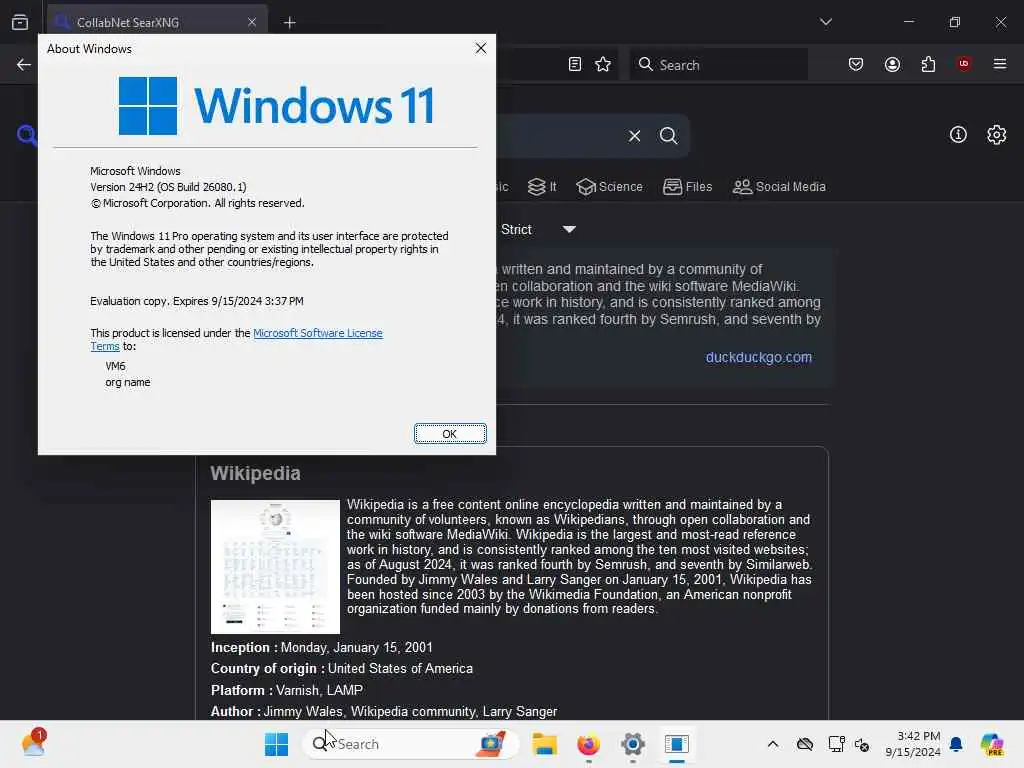
Task: Click OK in About Windows dialog
Action: point(450,434)
